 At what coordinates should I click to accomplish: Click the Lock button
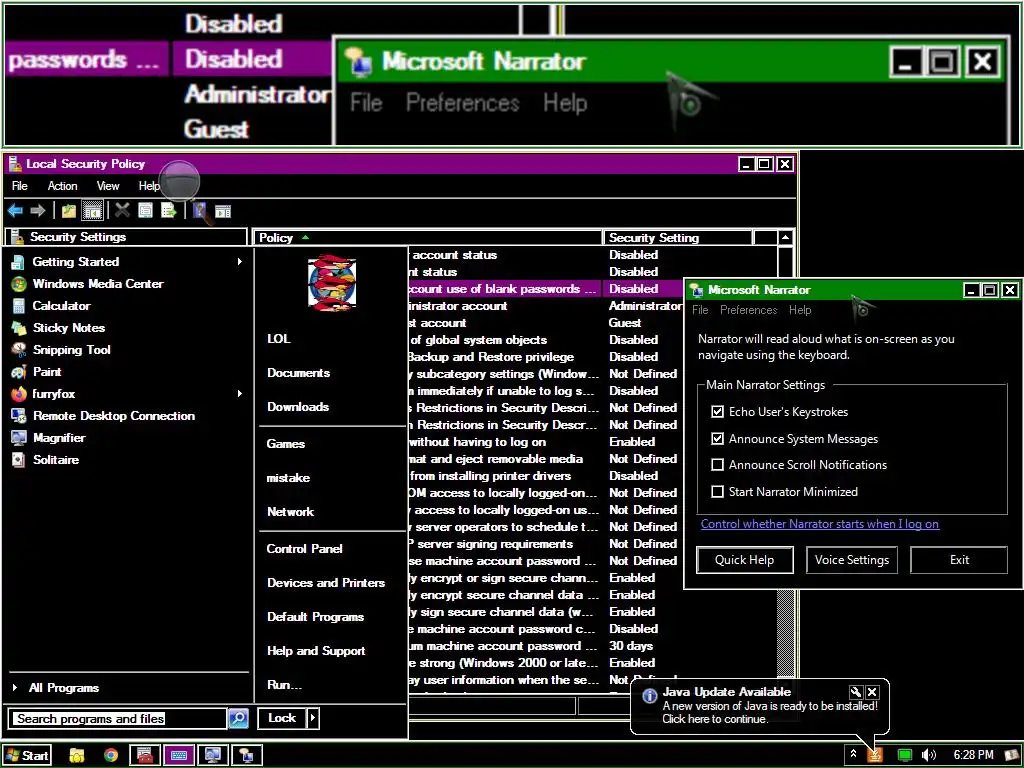pos(282,718)
